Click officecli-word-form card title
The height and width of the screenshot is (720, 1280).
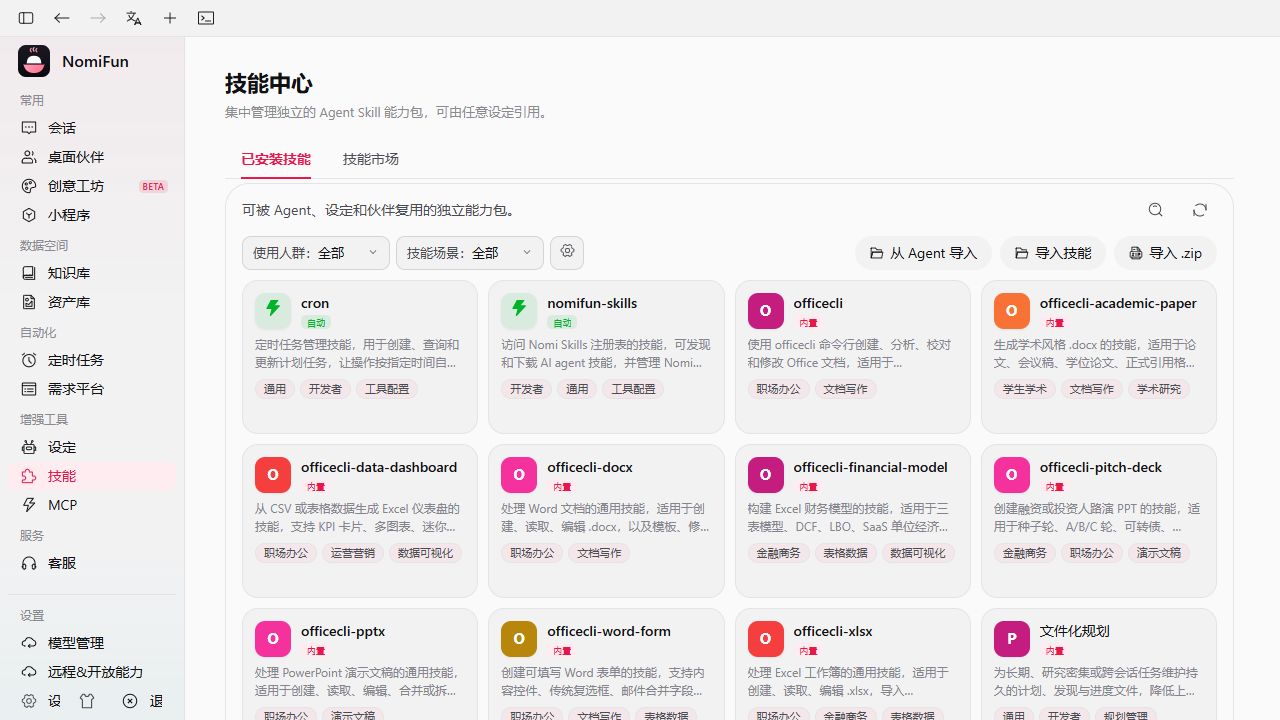609,631
